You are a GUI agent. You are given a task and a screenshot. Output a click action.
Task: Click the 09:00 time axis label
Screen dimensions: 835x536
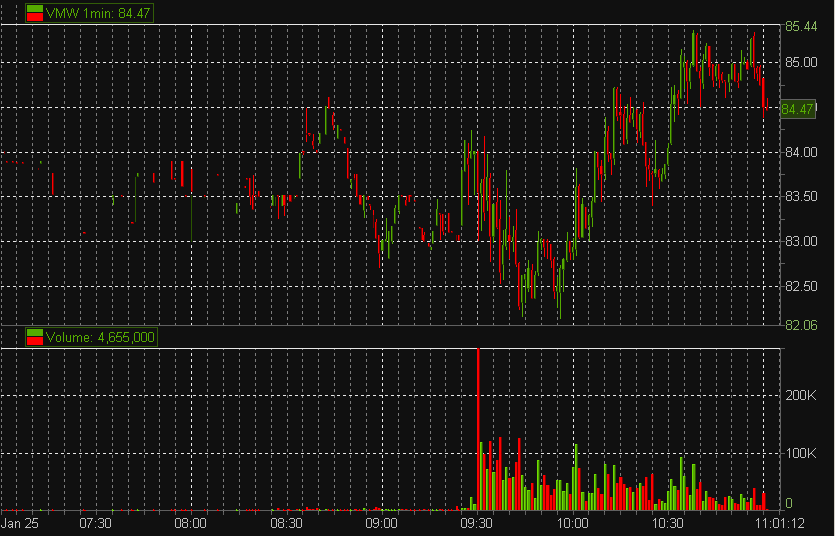381,523
